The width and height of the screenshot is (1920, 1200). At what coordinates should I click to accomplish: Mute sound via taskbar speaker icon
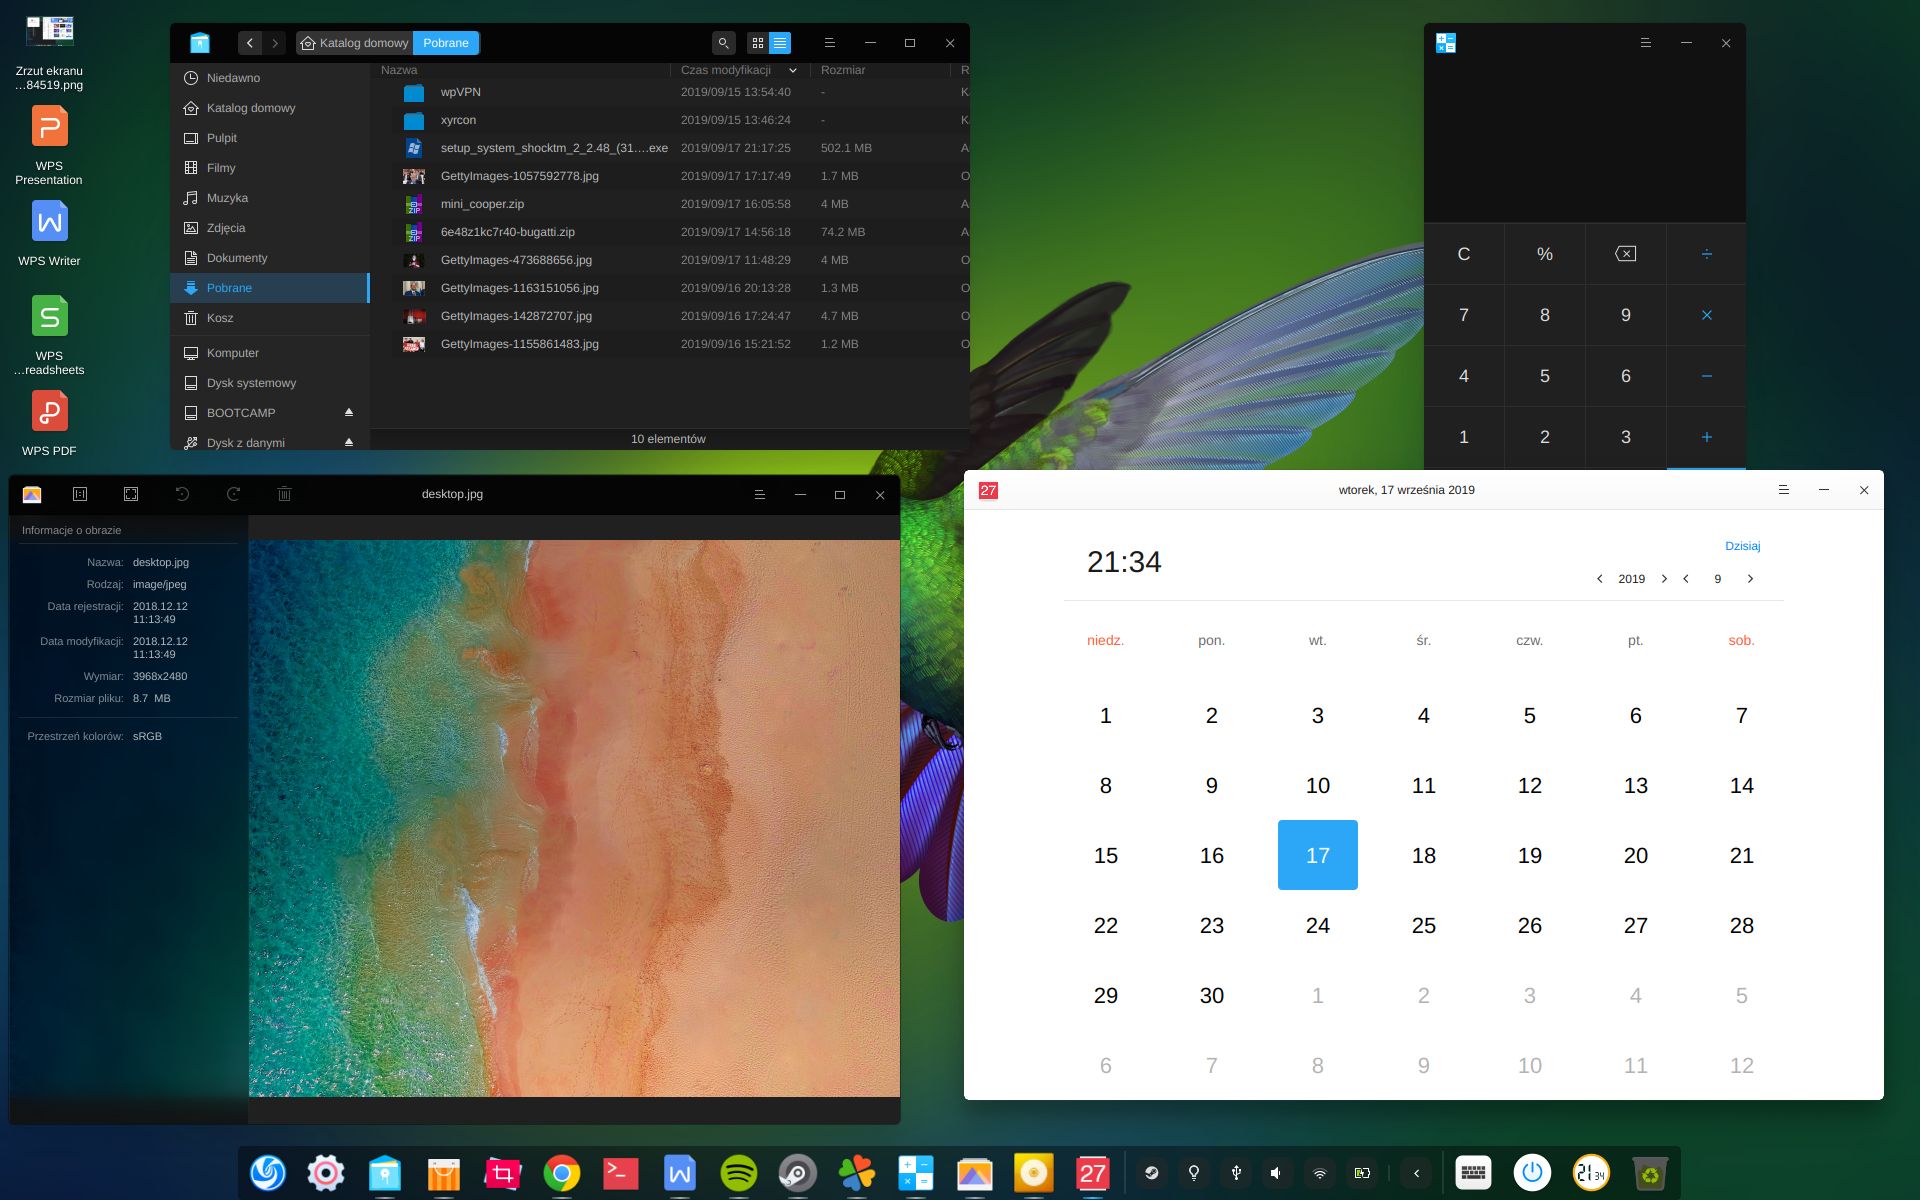(x=1275, y=1172)
